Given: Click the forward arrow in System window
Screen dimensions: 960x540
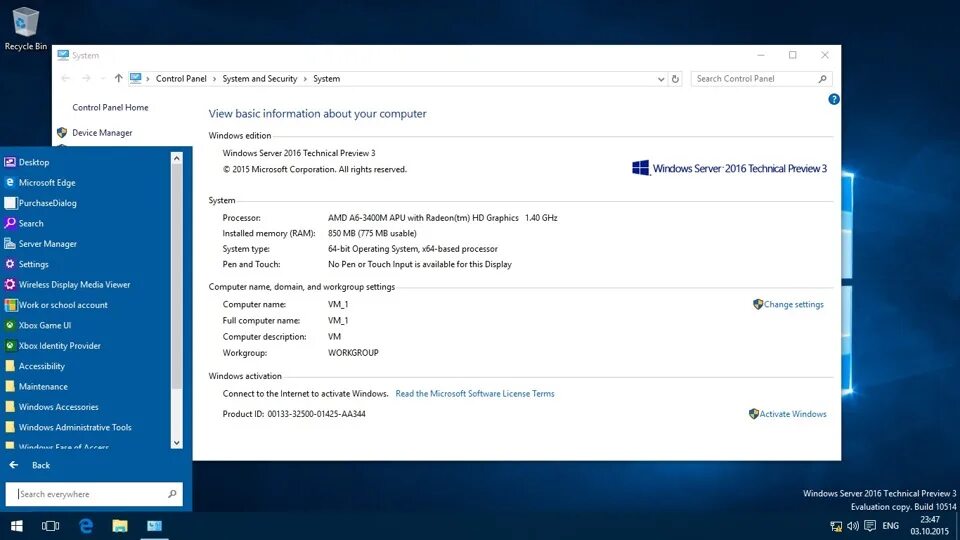Looking at the screenshot, I should coord(86,78).
